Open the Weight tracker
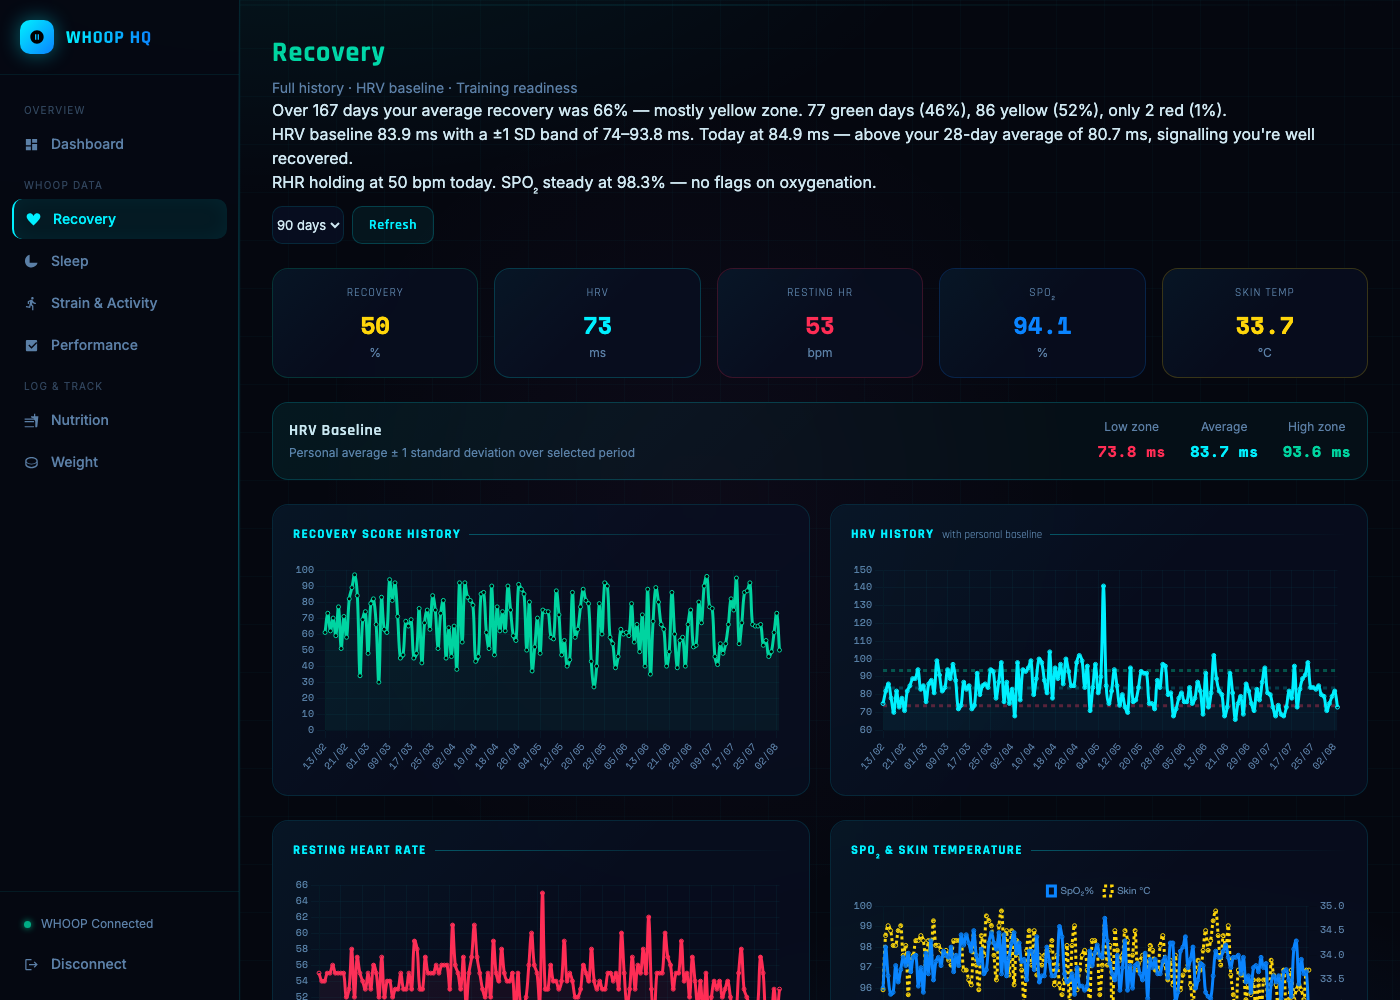The height and width of the screenshot is (1000, 1400). (119, 462)
